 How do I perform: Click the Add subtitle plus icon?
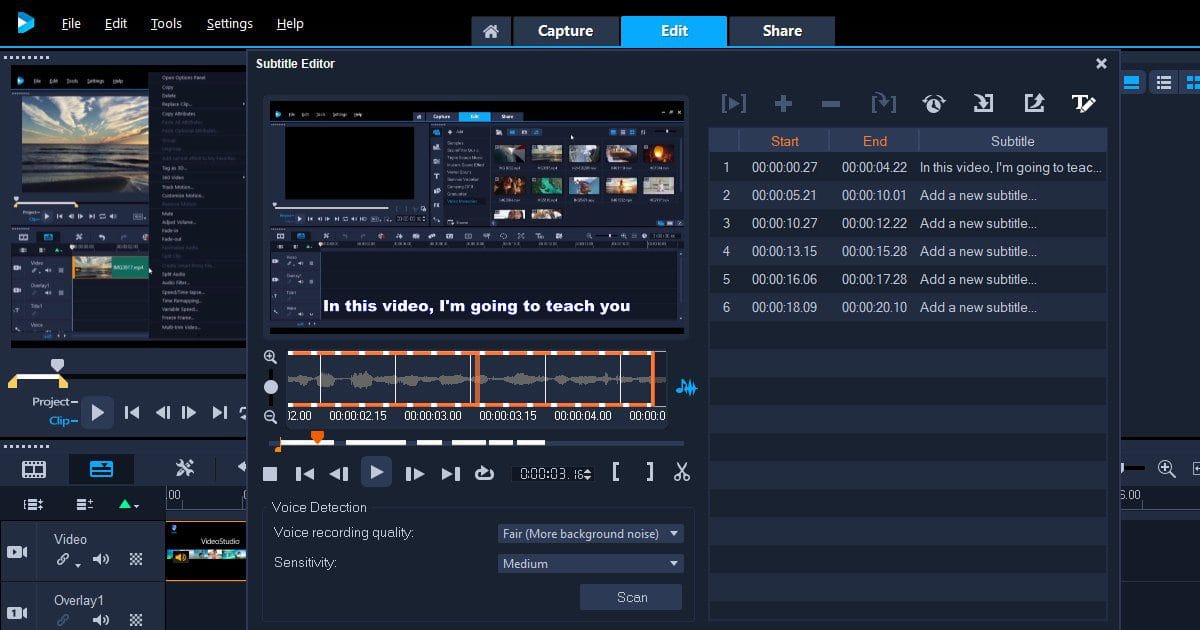783,103
